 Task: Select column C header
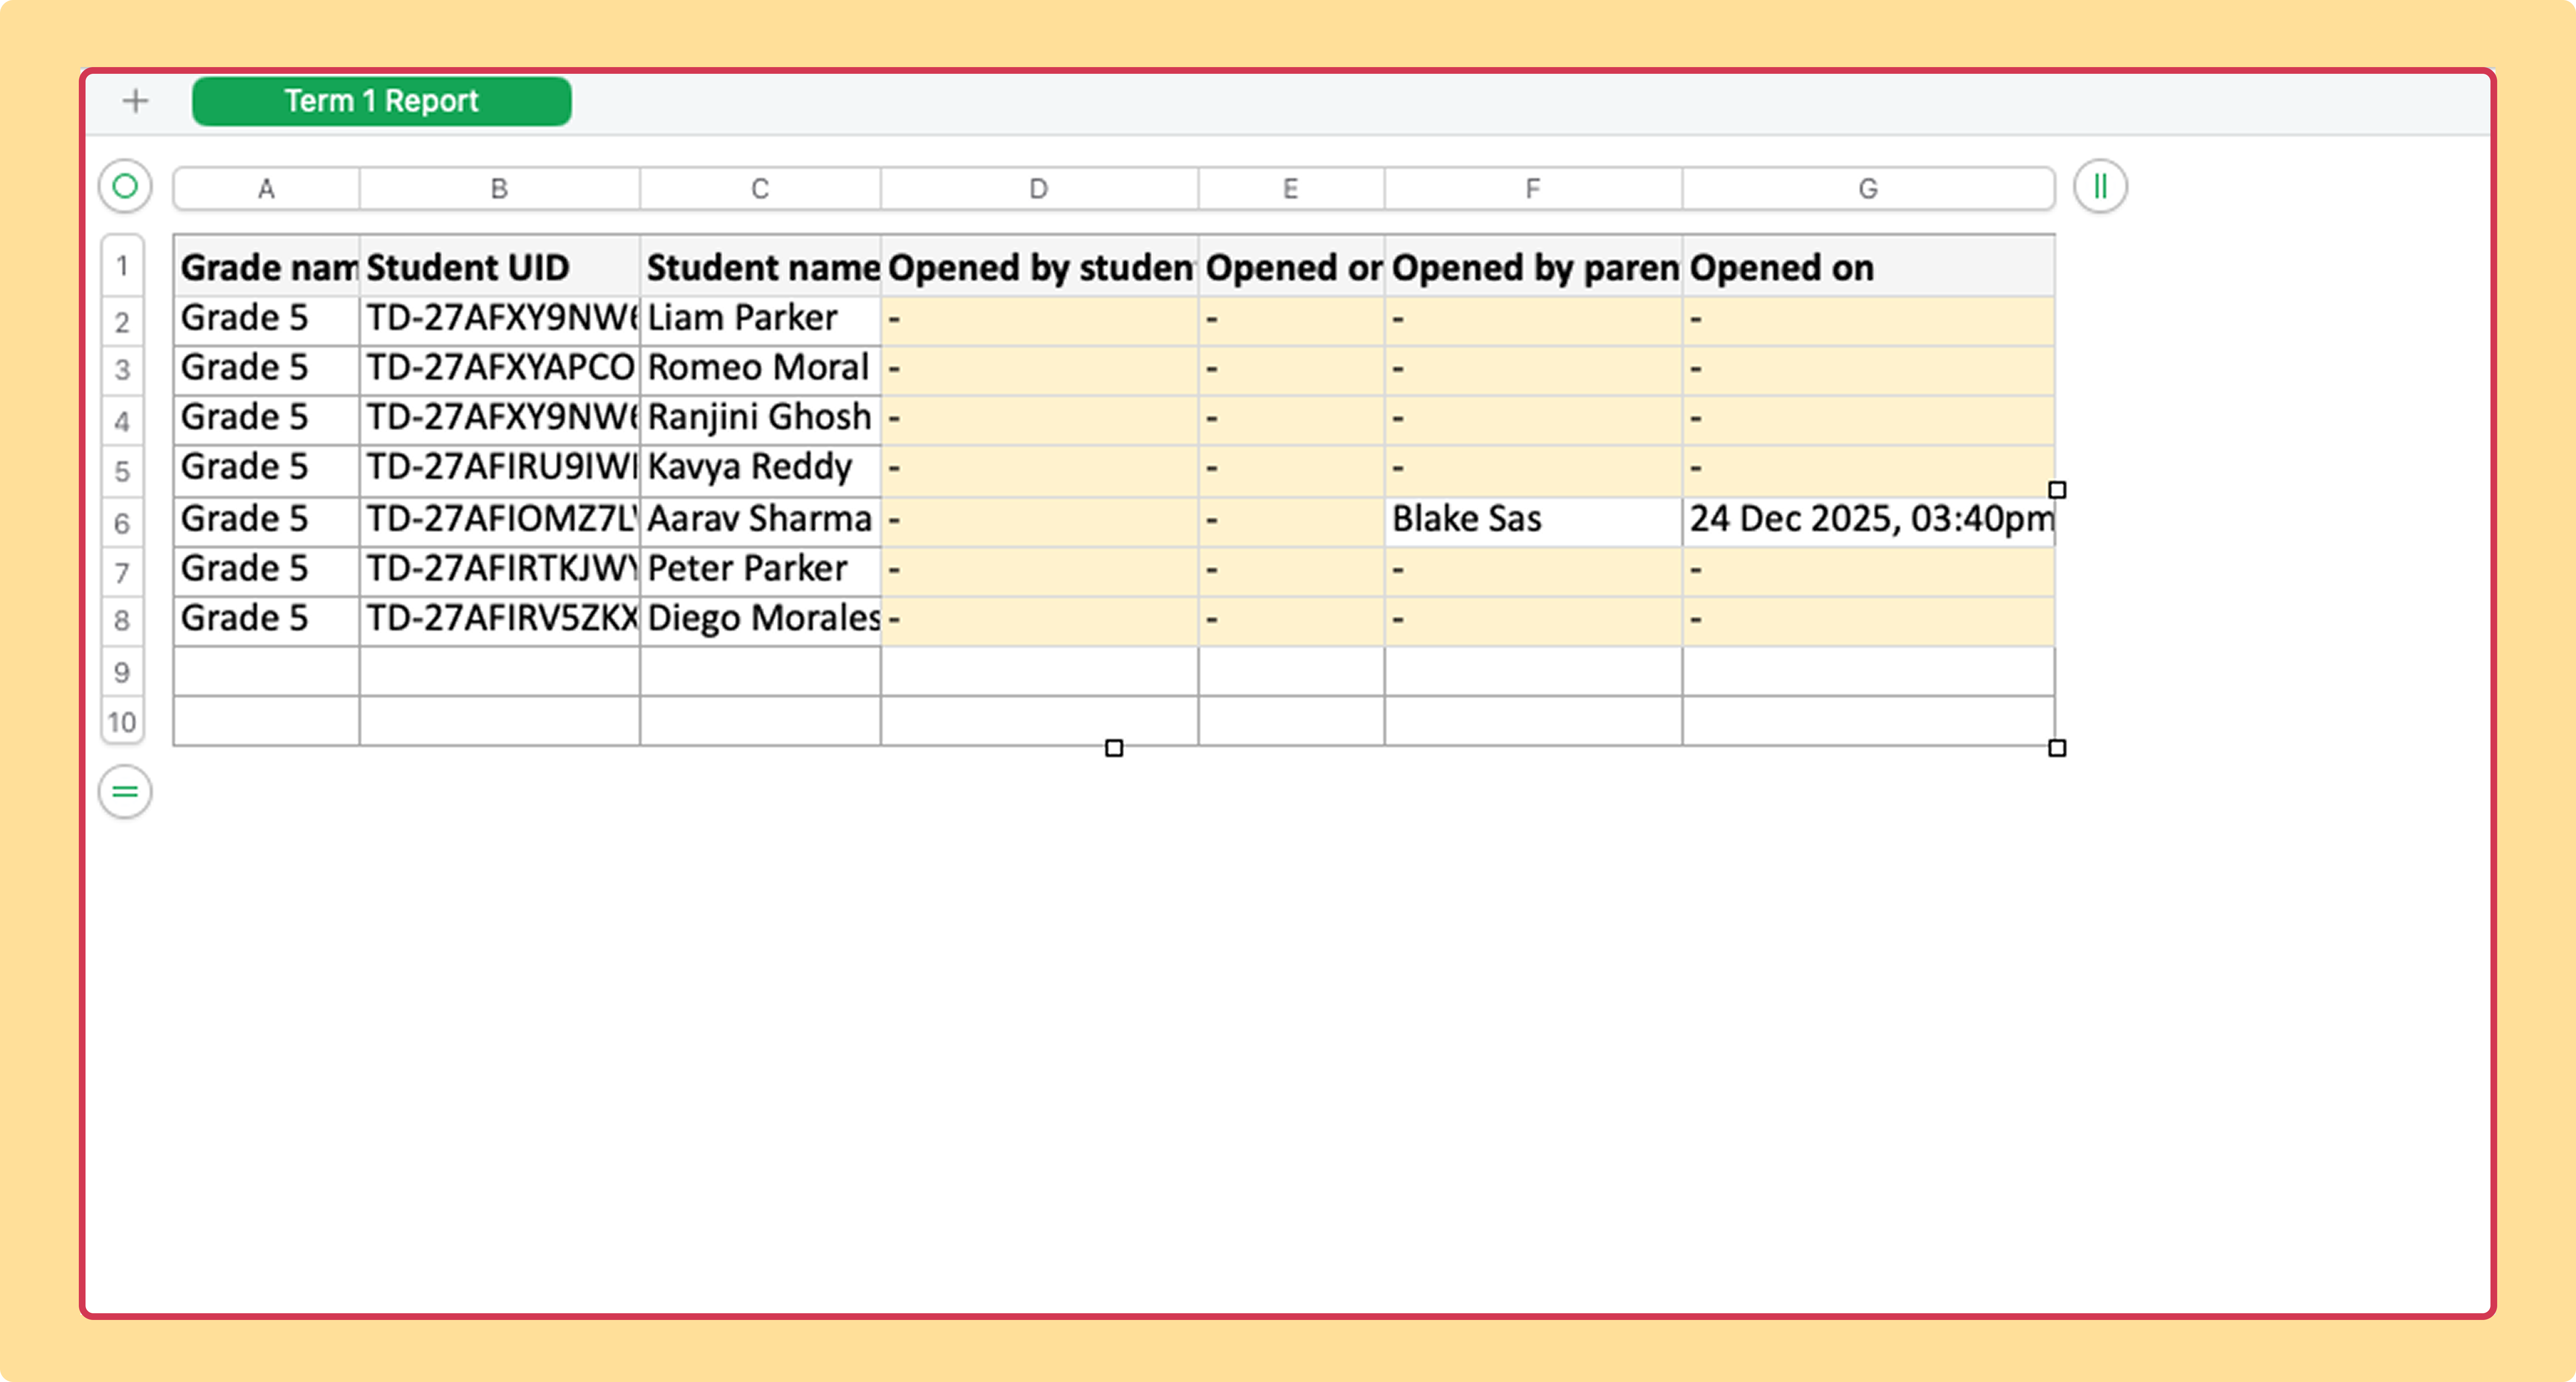coord(760,189)
